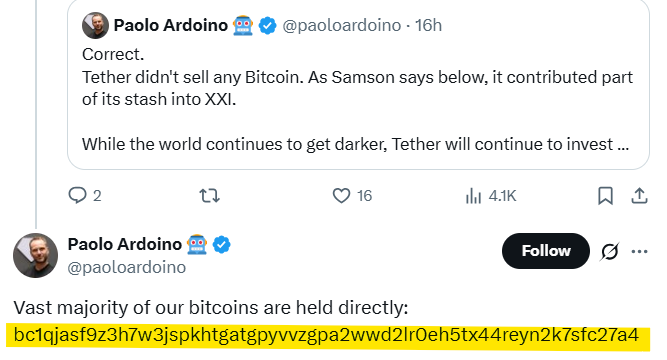Open the three-dot more options menu
Viewport: 667px width, 360px height.
639,251
